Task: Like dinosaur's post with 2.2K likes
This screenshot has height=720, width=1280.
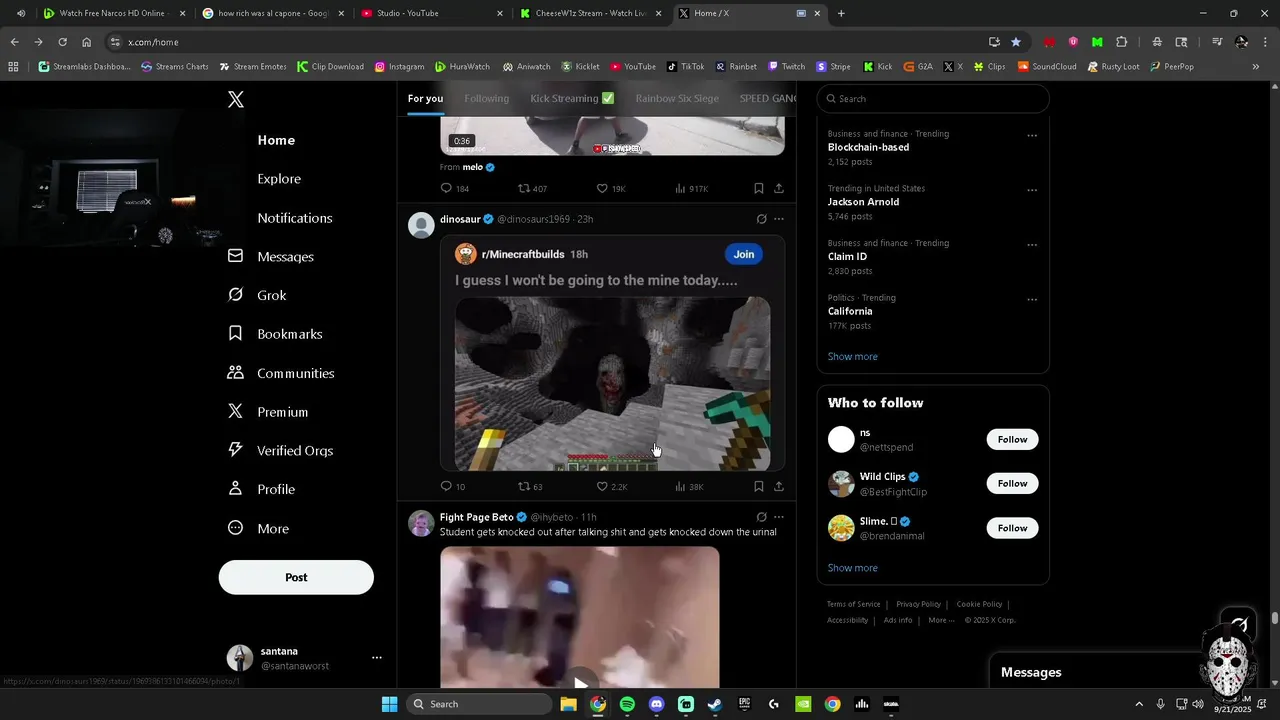Action: coord(602,486)
